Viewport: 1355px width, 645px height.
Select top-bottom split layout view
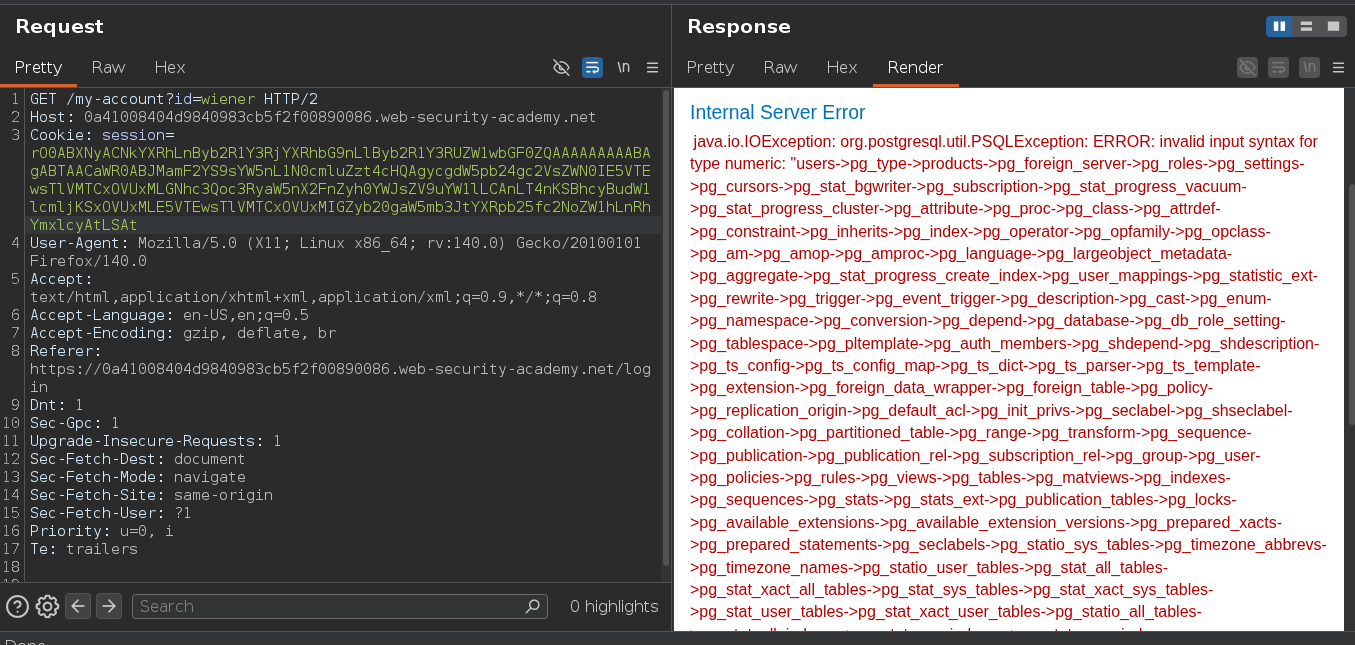pyautogui.click(x=1306, y=27)
